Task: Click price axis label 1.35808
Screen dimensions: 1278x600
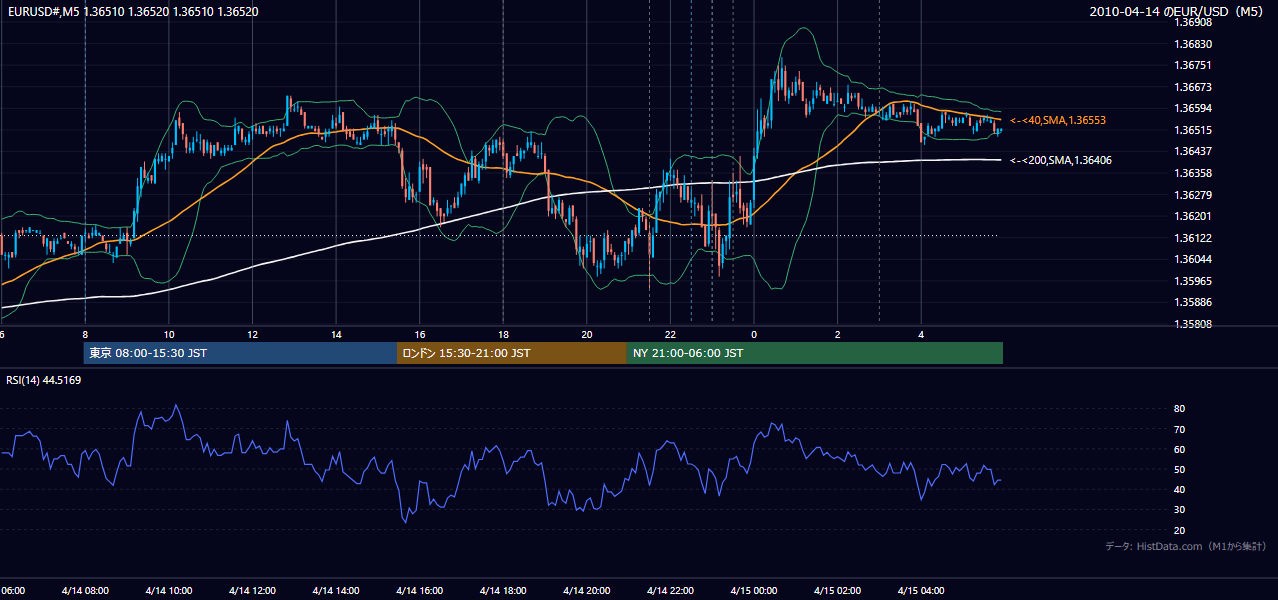Action: tap(1194, 324)
